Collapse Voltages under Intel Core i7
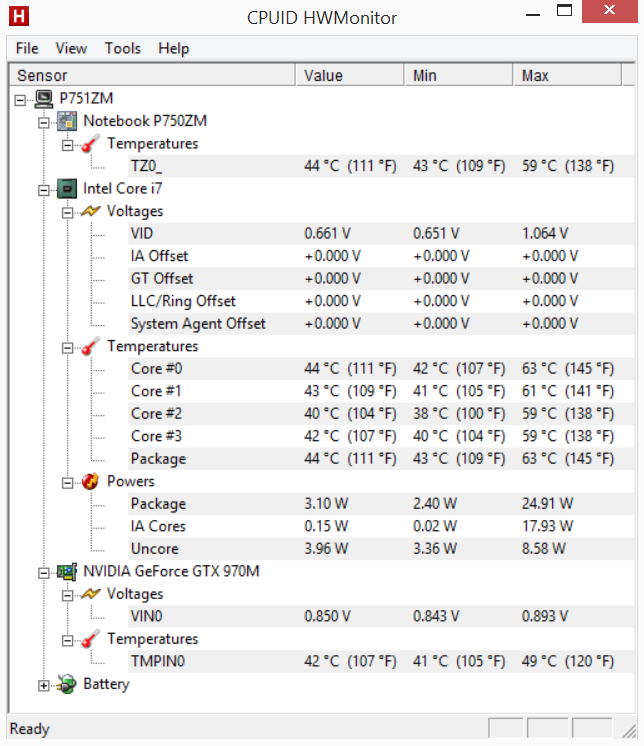 (x=68, y=213)
